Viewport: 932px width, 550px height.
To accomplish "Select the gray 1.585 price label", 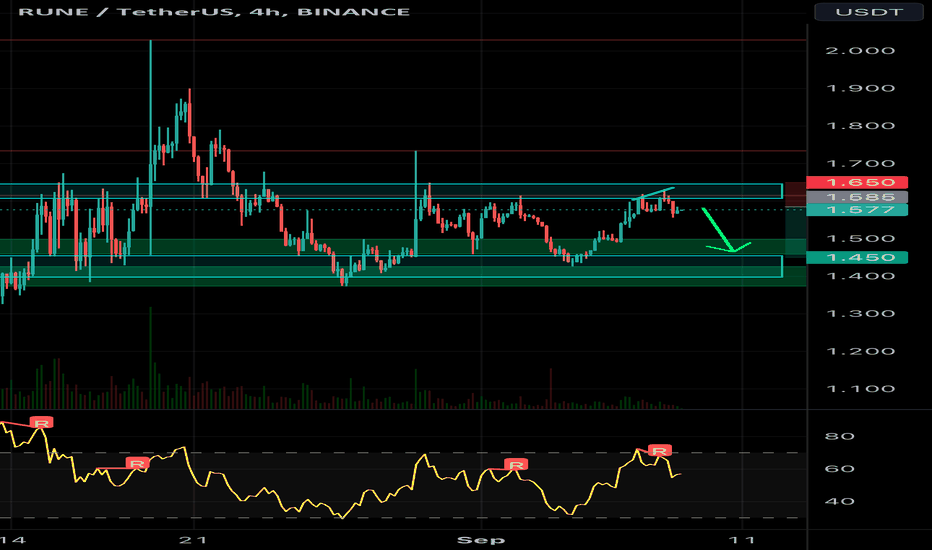I will tap(857, 197).
